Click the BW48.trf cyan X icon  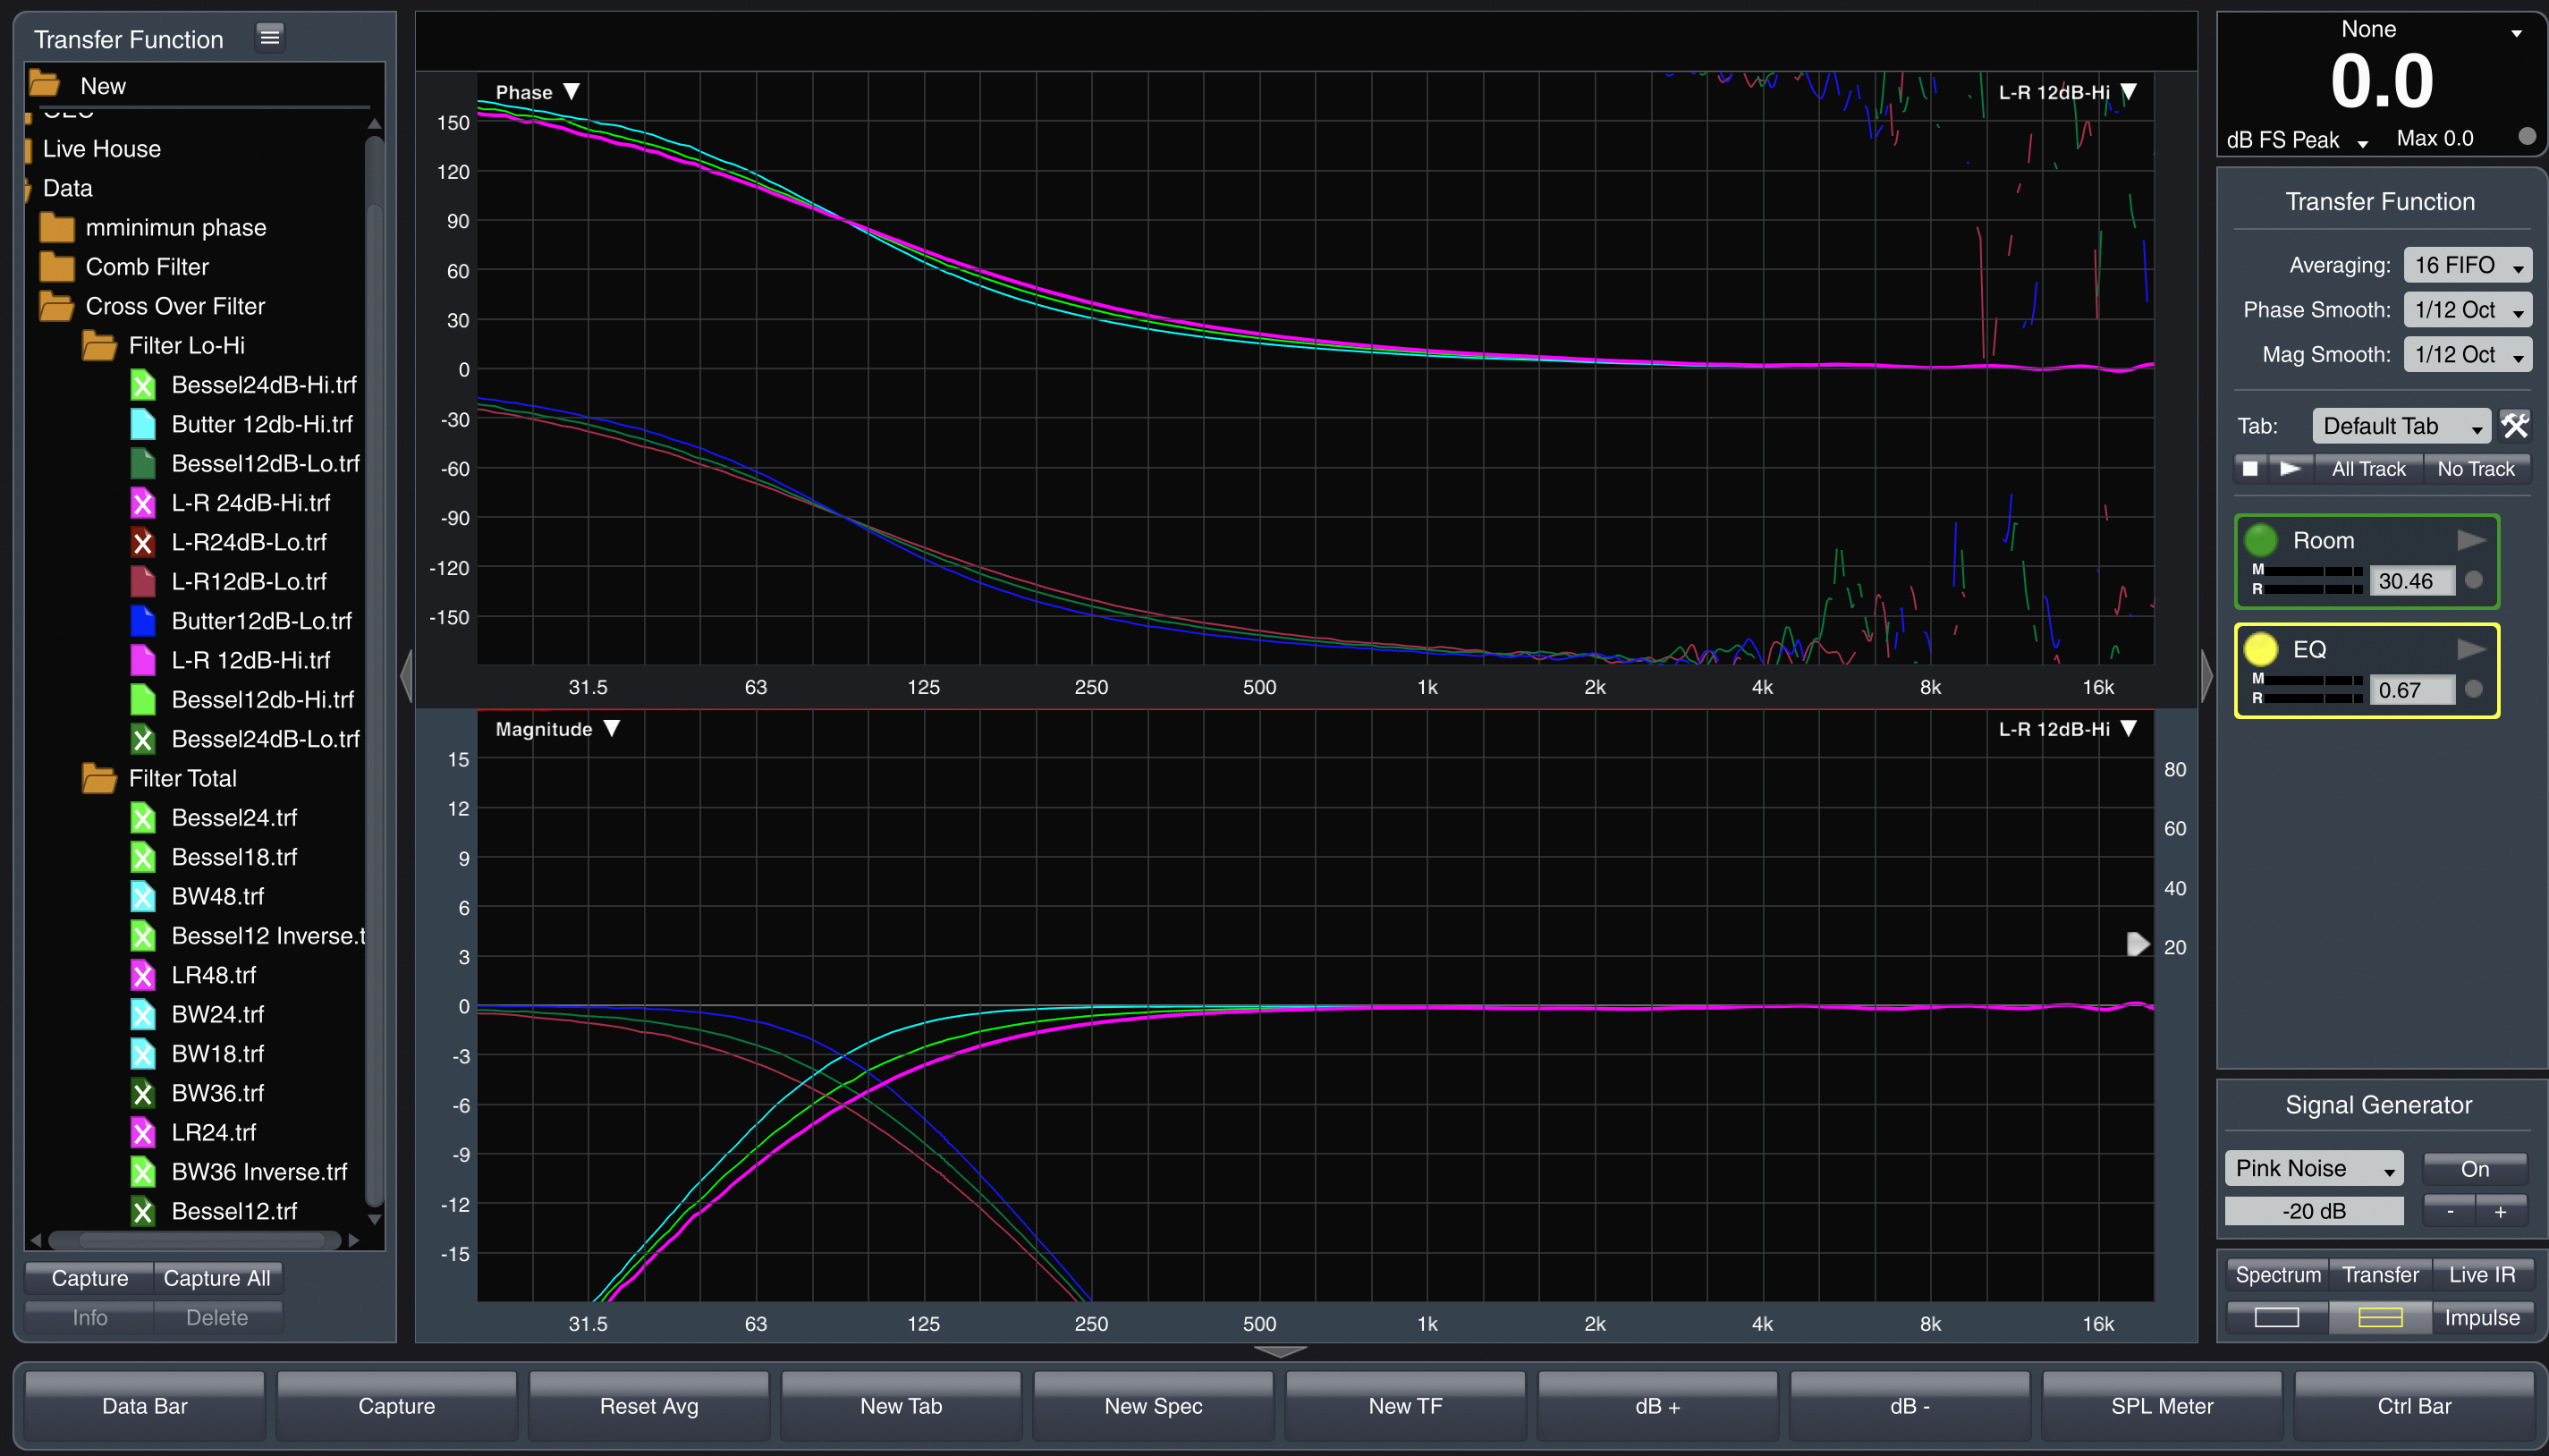click(143, 896)
